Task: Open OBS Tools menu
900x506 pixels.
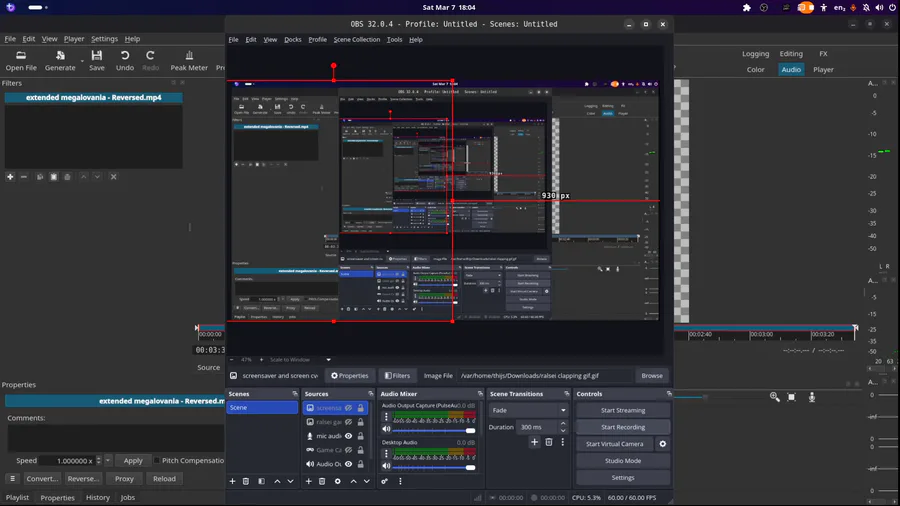Action: [x=394, y=40]
